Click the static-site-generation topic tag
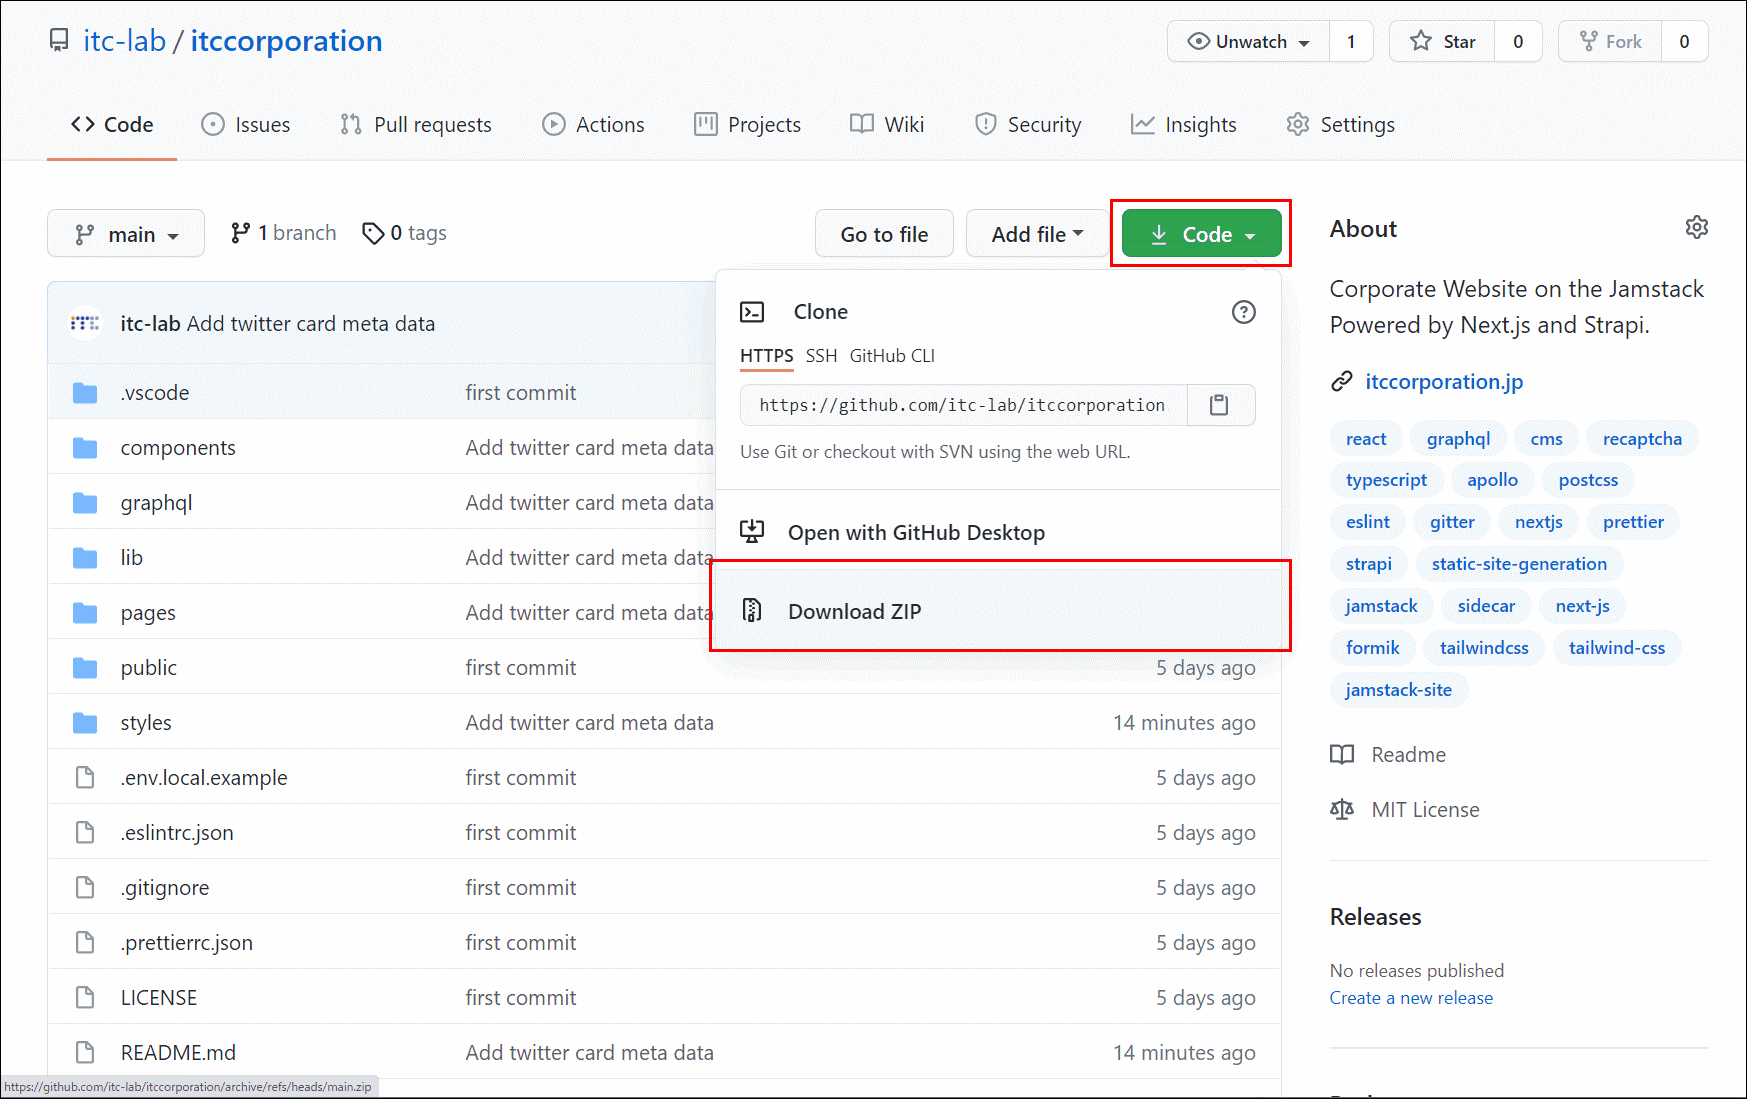Screen dimensions: 1747x1099 pyautogui.click(x=1519, y=564)
